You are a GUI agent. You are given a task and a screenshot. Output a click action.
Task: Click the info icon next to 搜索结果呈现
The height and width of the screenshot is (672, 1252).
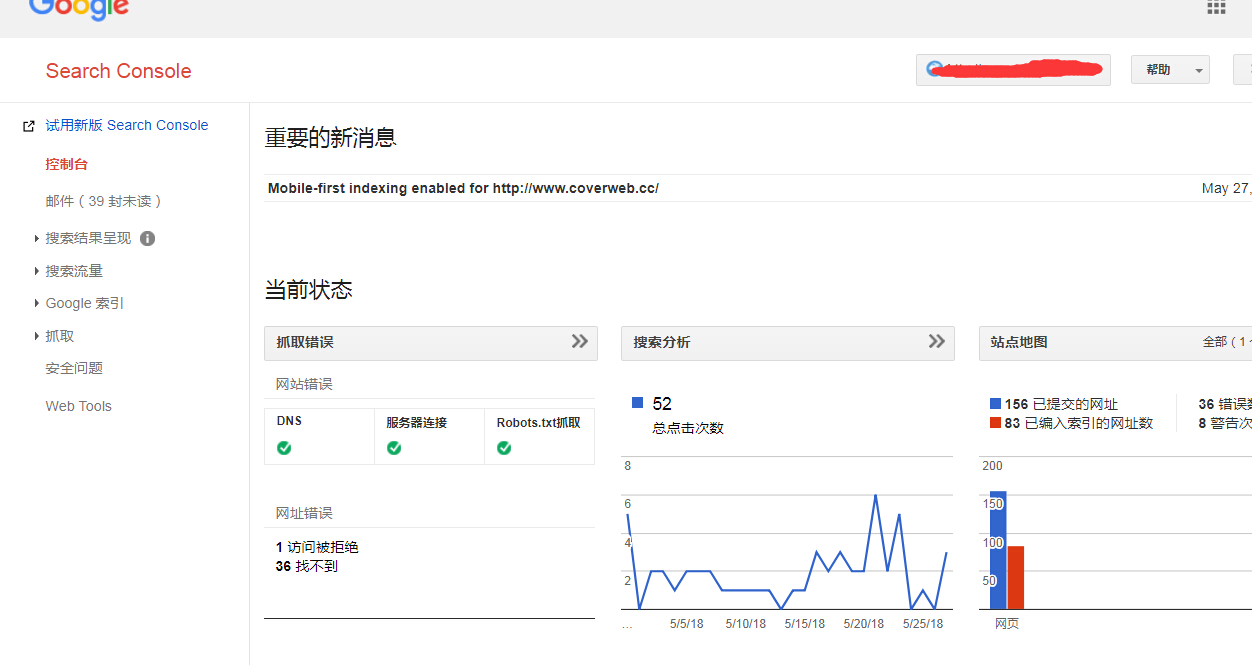coord(147,238)
